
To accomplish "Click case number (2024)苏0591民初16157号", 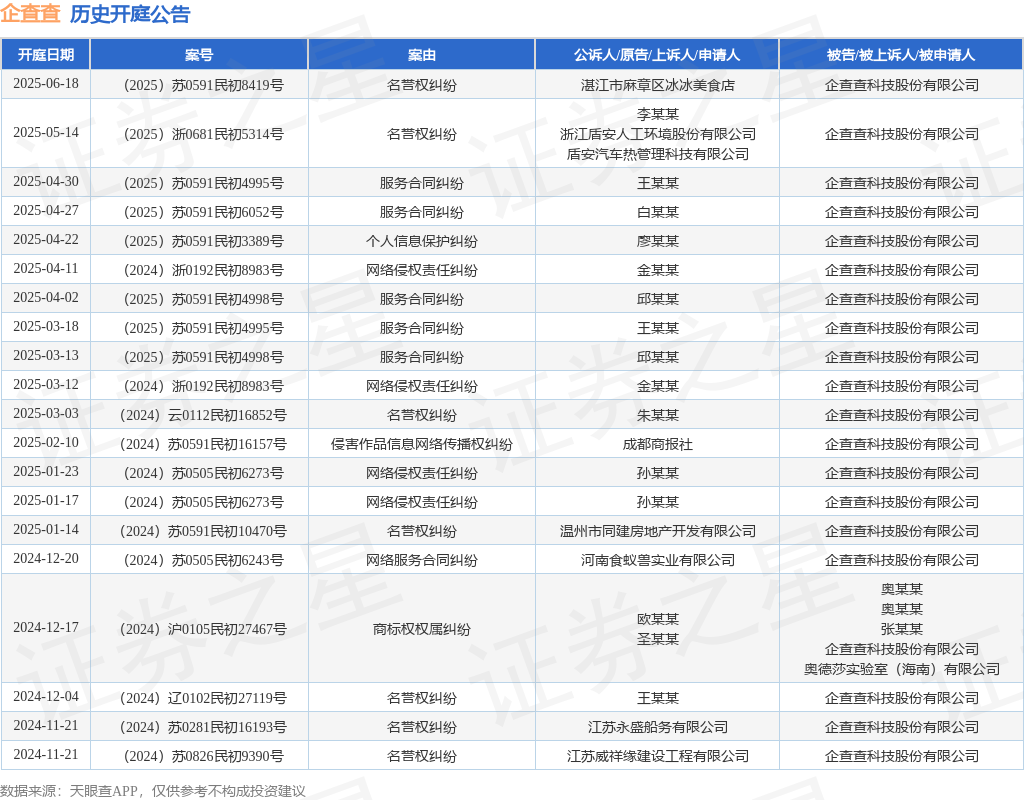I will [x=203, y=444].
